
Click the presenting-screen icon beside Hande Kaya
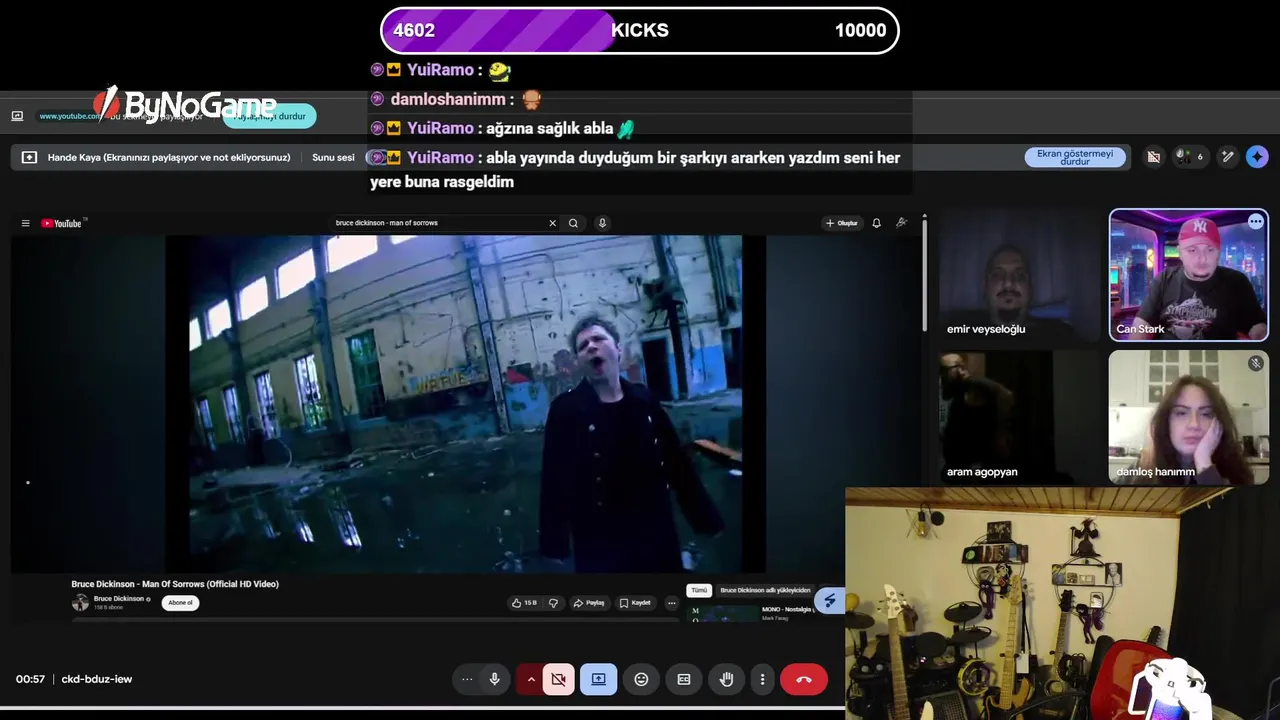(29, 157)
